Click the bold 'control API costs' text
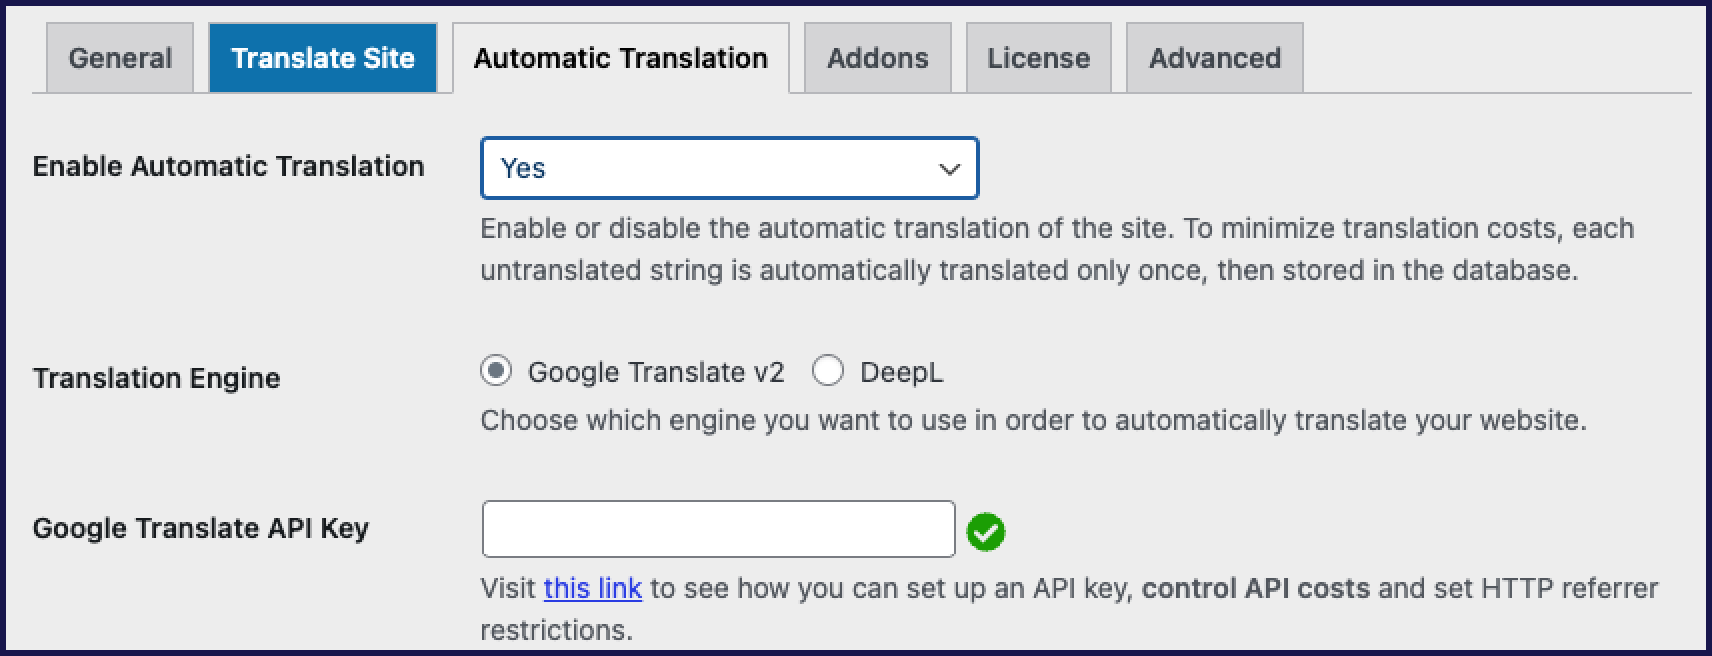Screen dimensions: 1712x656 coord(1256,588)
